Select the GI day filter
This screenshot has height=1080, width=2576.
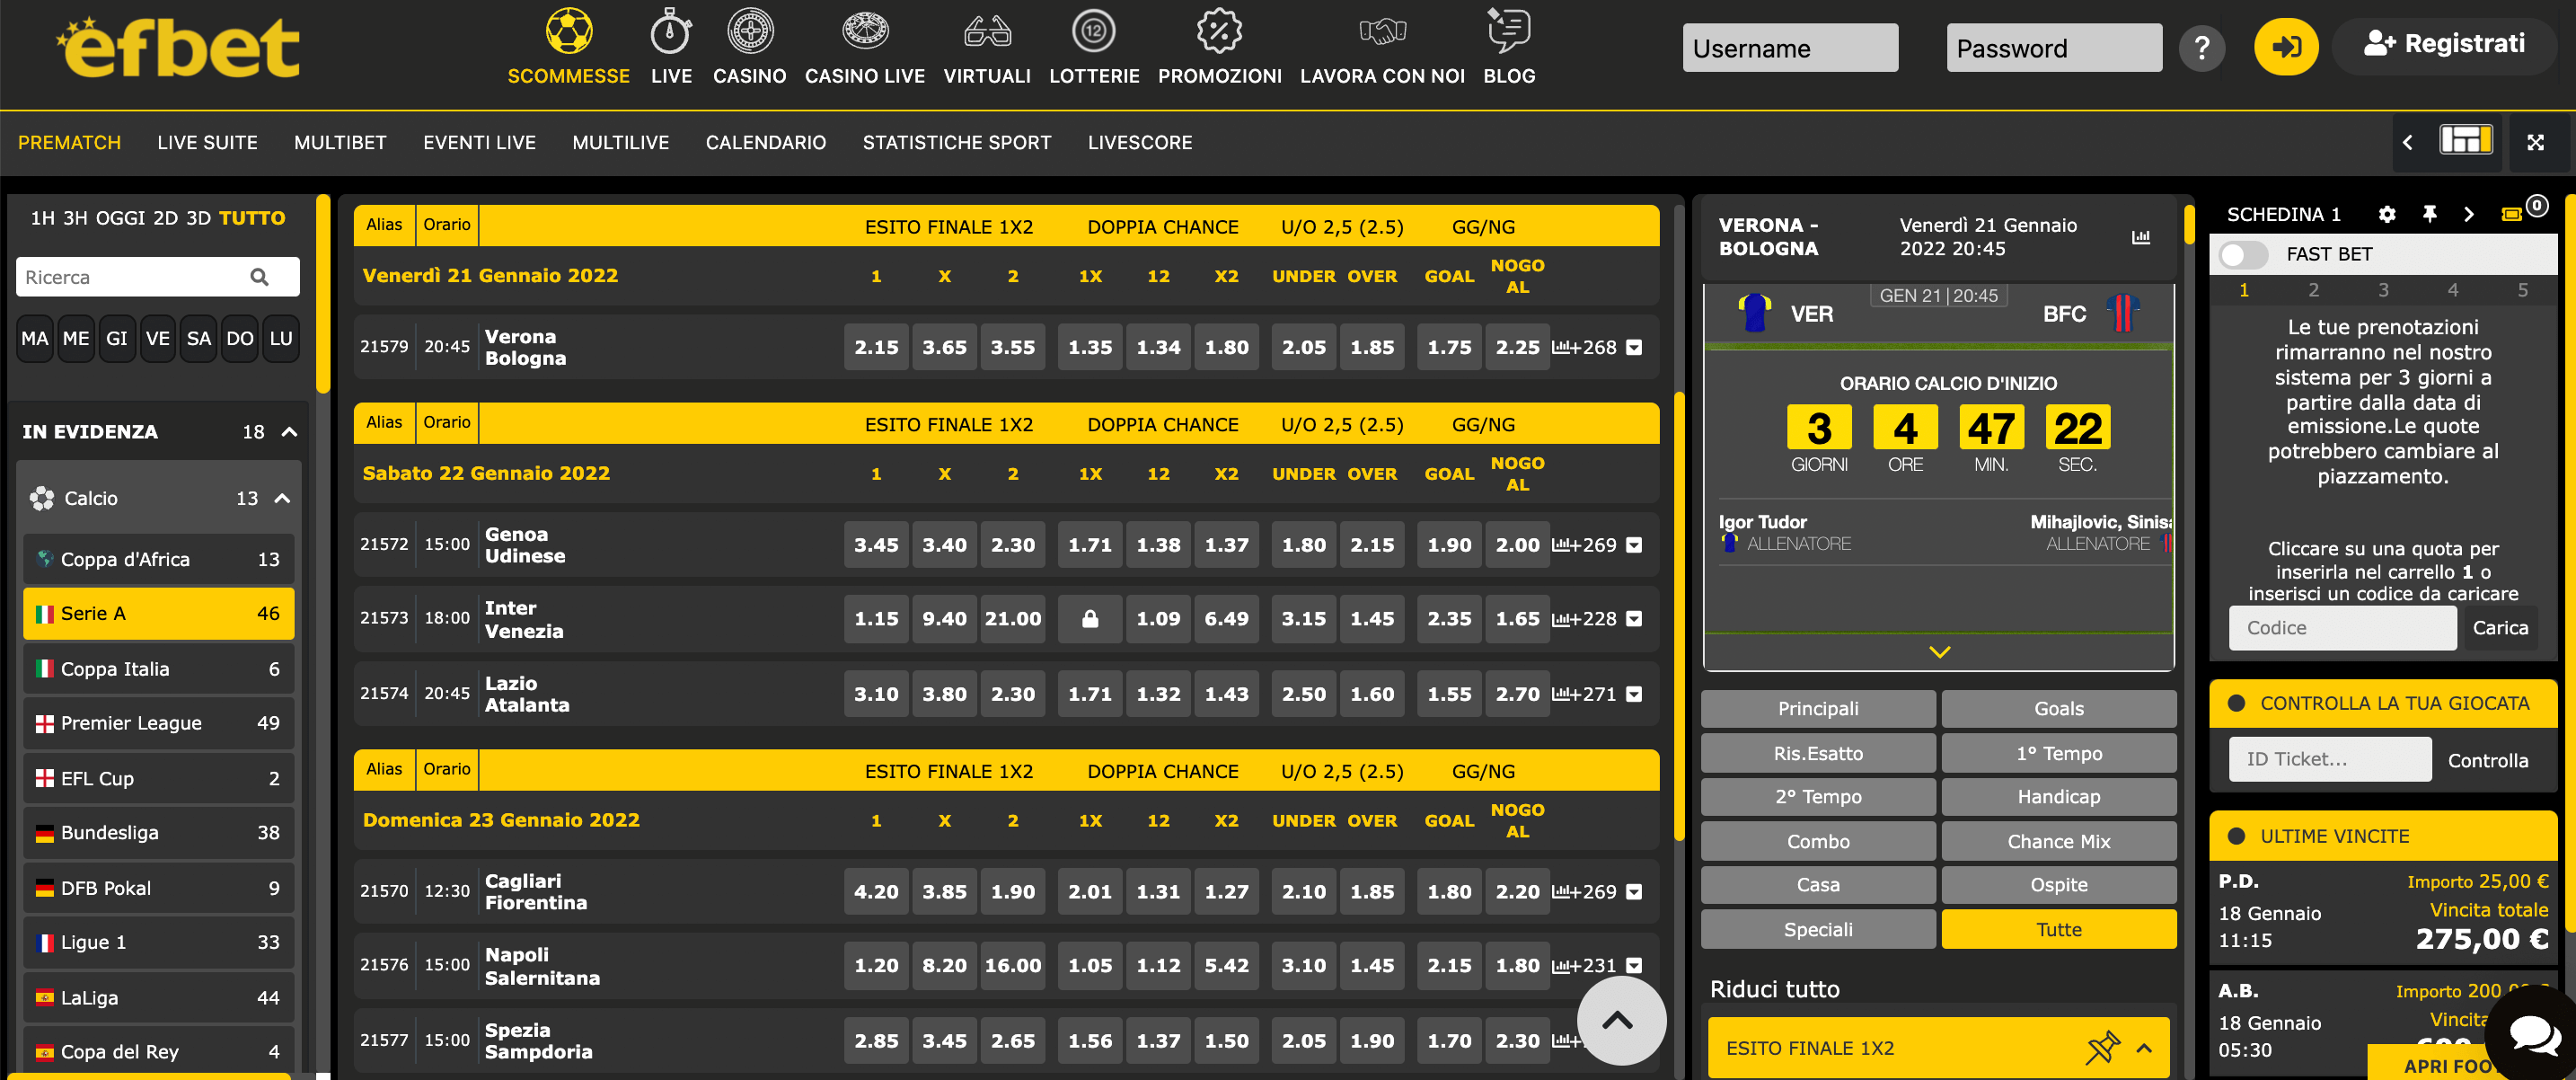[117, 339]
